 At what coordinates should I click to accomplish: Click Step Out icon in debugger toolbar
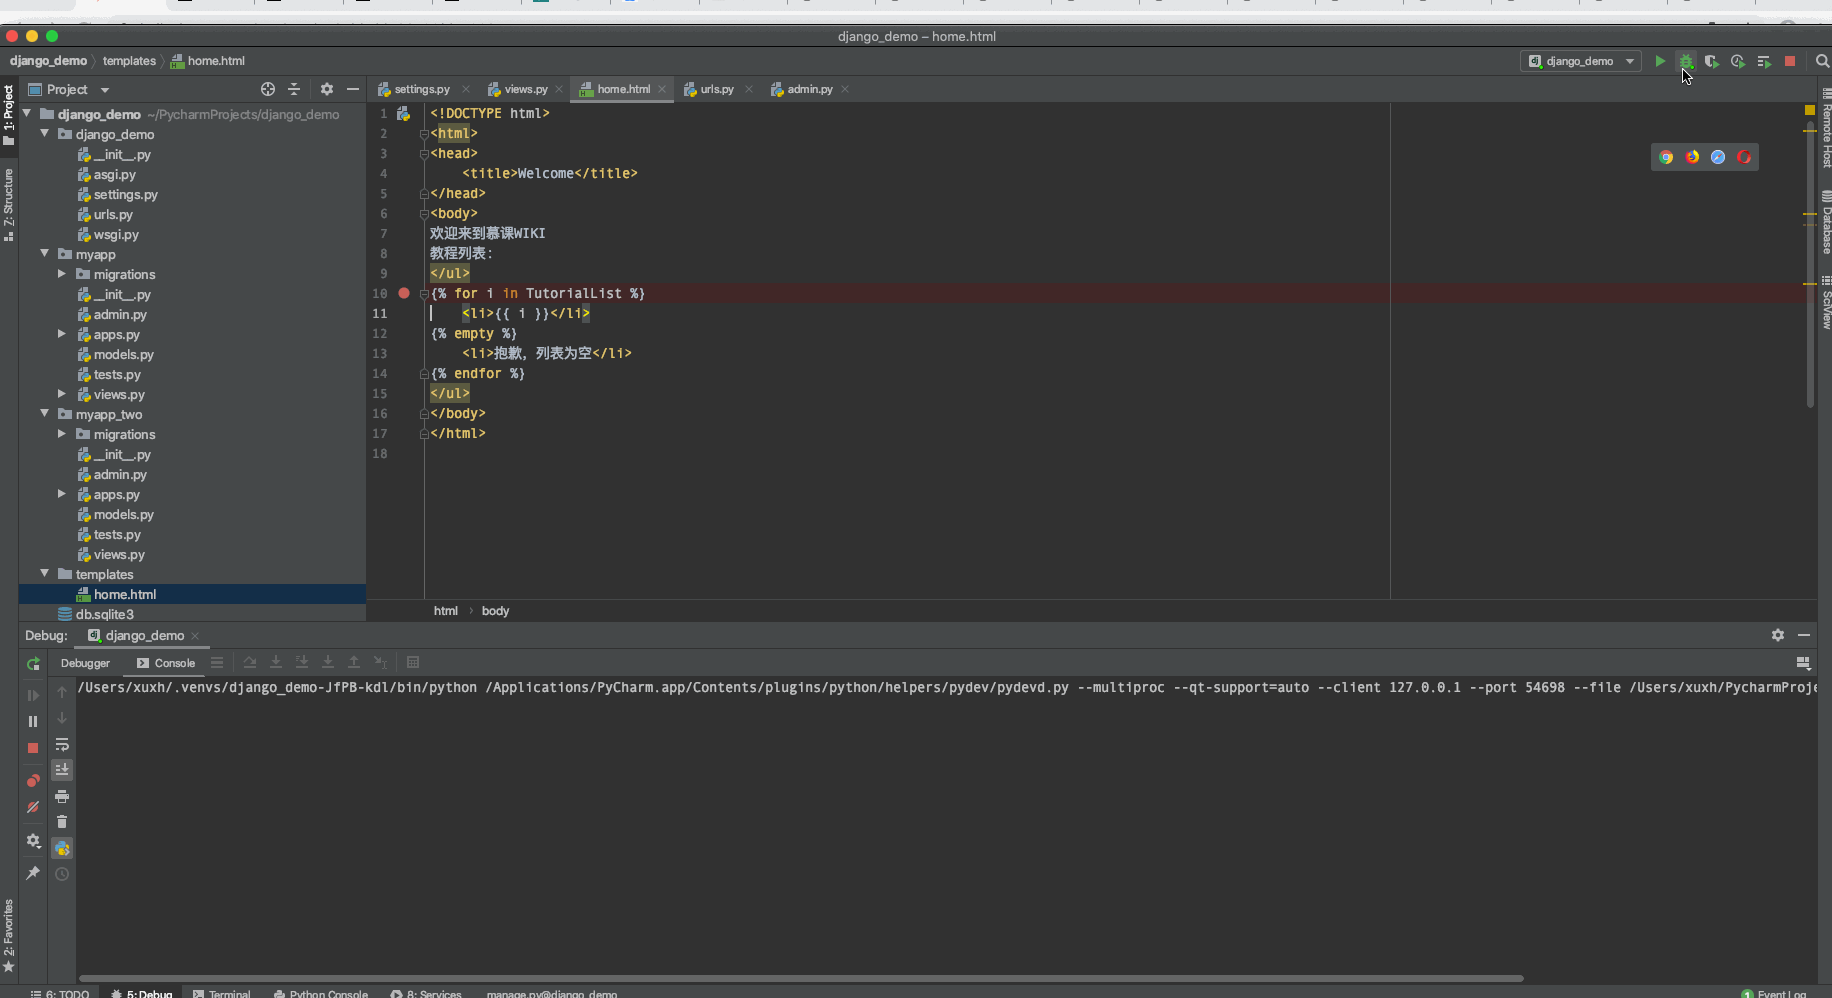coord(354,662)
